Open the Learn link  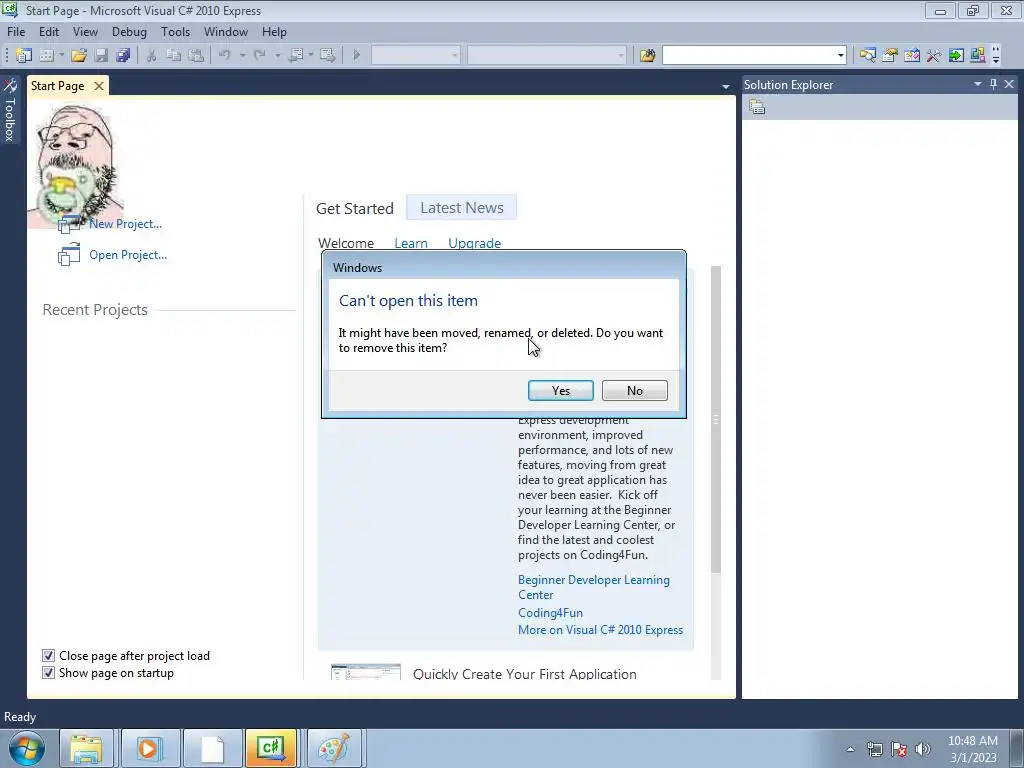pos(411,243)
